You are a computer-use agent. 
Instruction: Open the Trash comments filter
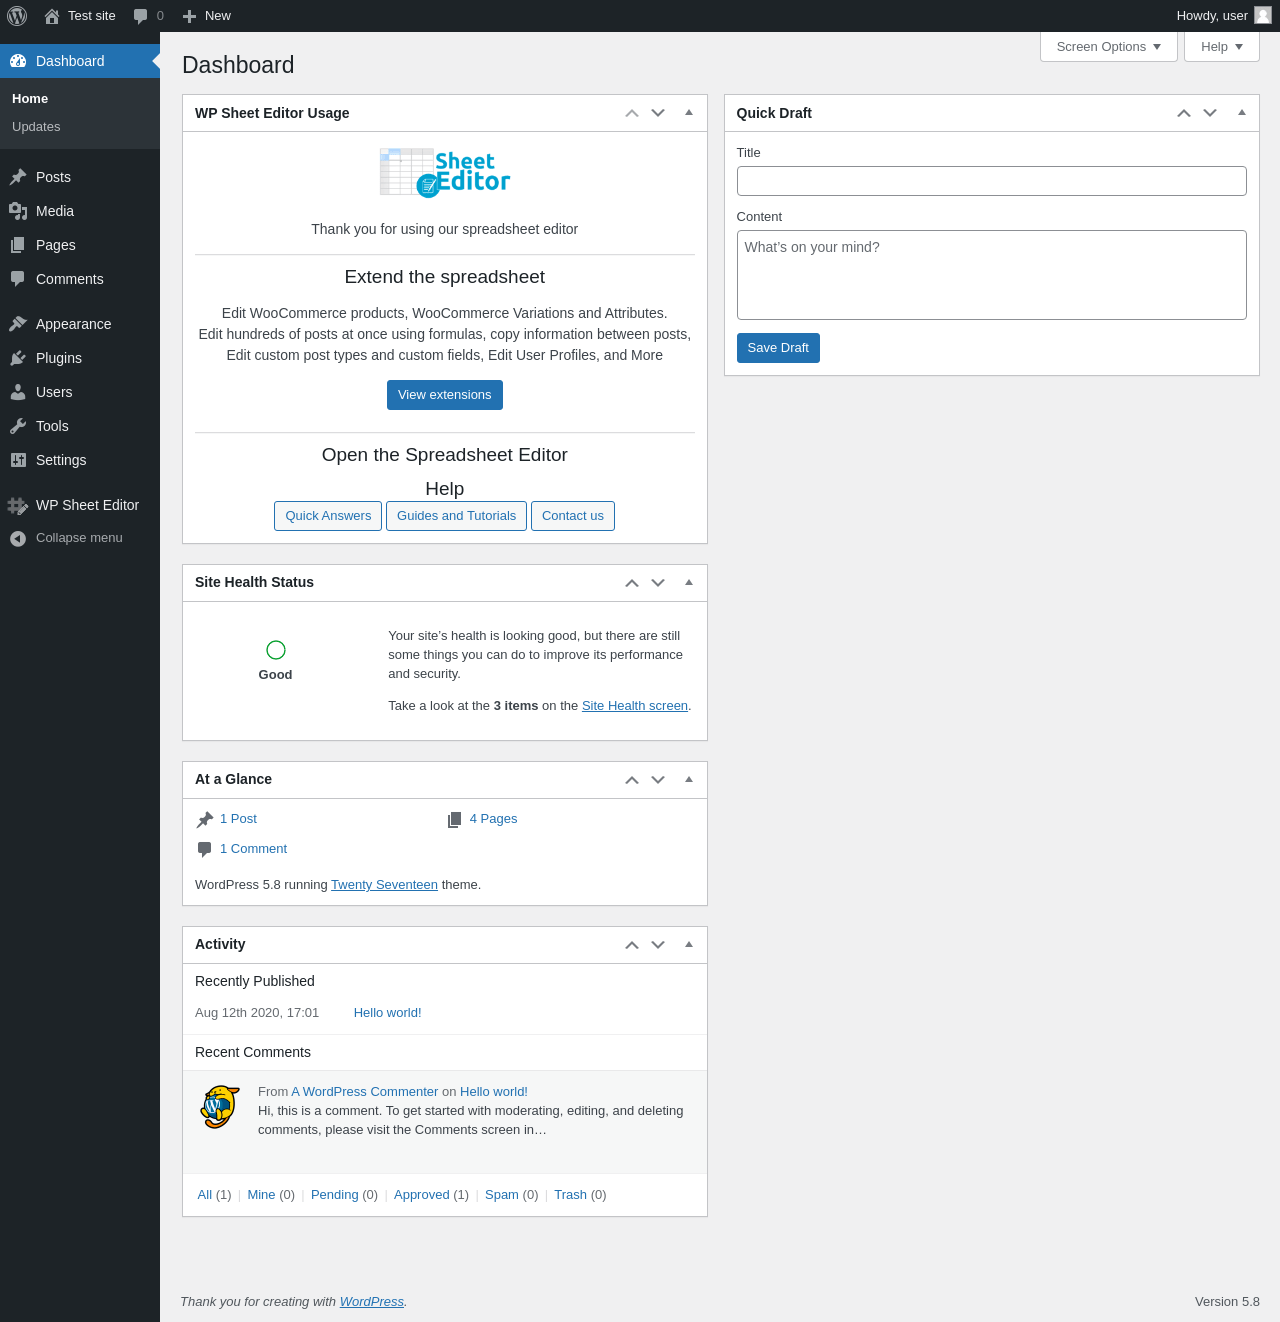[570, 1195]
